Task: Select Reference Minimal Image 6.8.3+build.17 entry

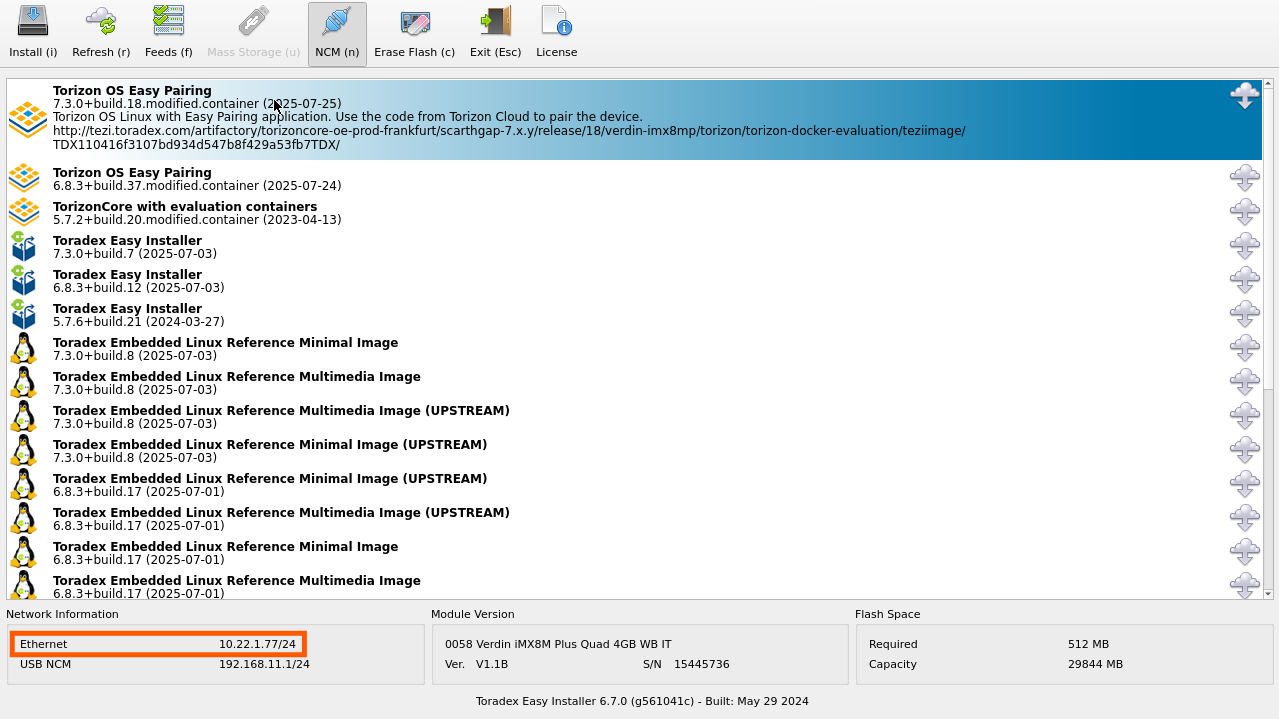Action: pyautogui.click(x=634, y=553)
